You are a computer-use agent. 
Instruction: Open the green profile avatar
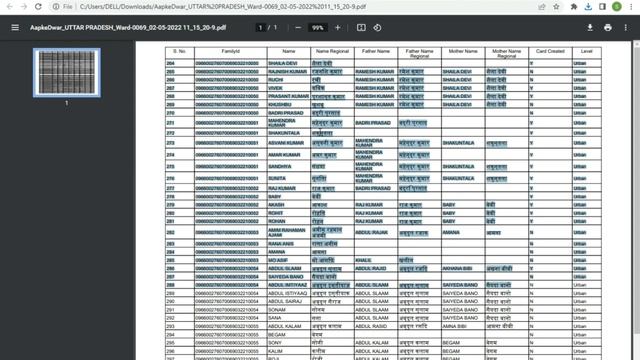pos(617,7)
